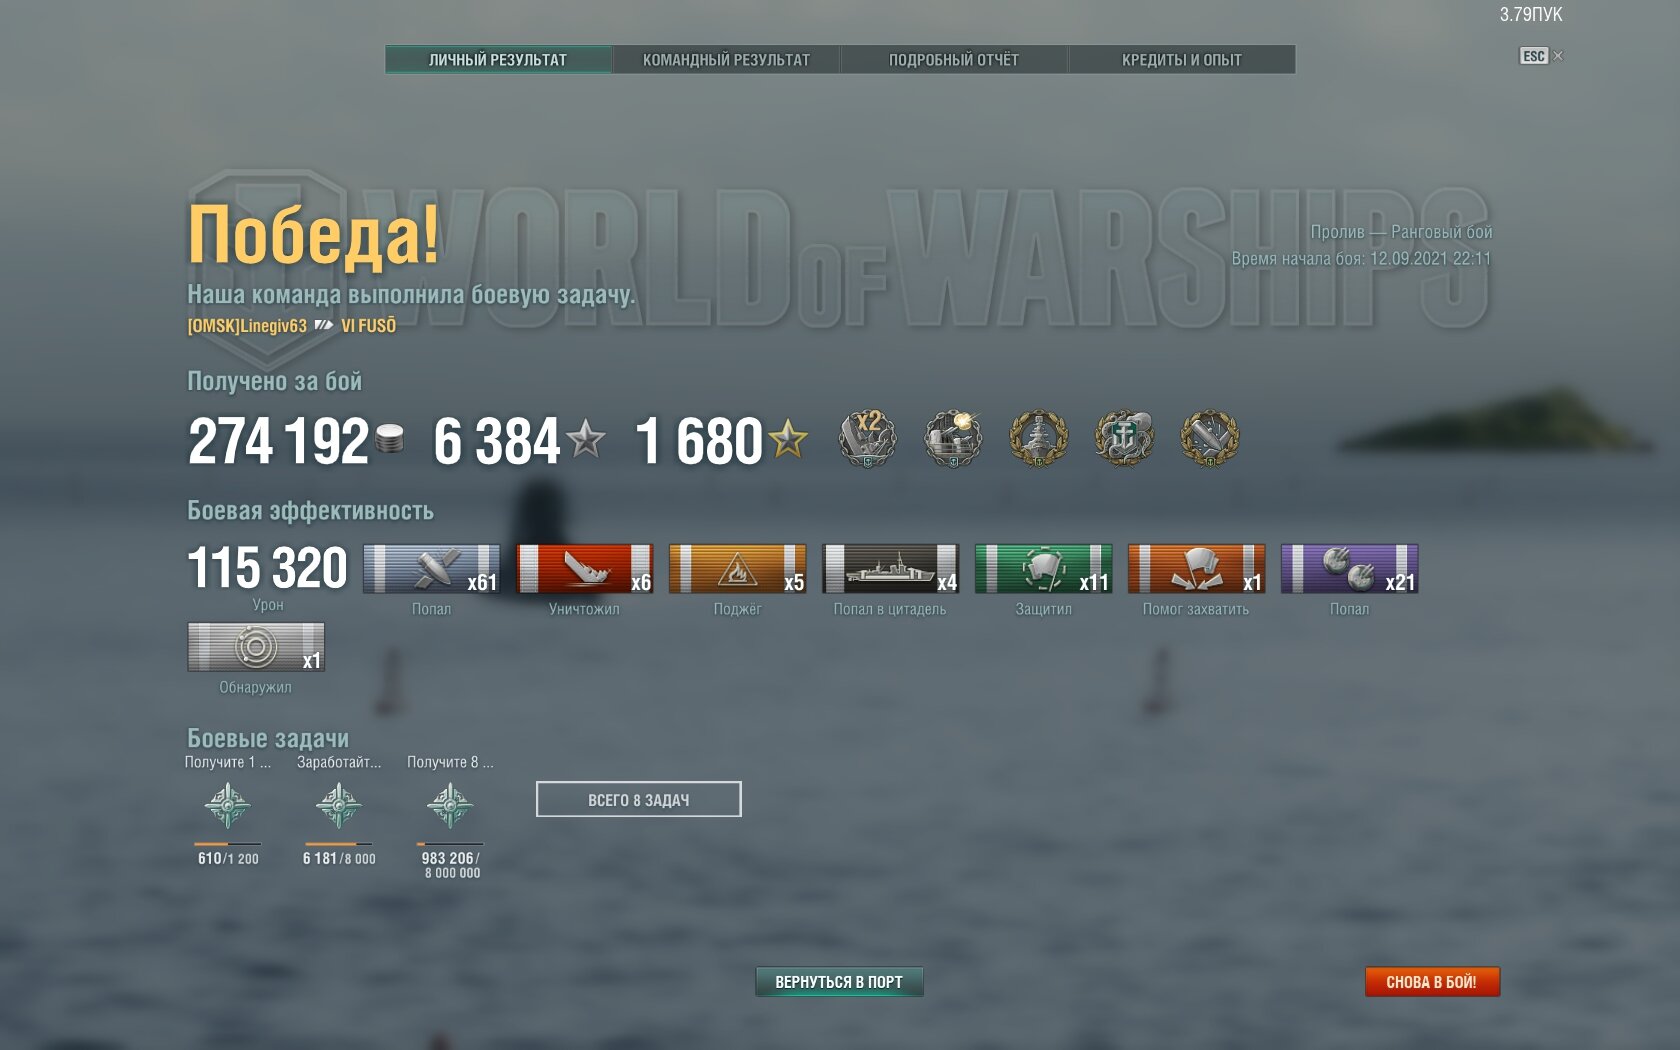Screen dimensions: 1680x1050
Task: Click the Уничтожил ribbon x6
Action: 585,569
